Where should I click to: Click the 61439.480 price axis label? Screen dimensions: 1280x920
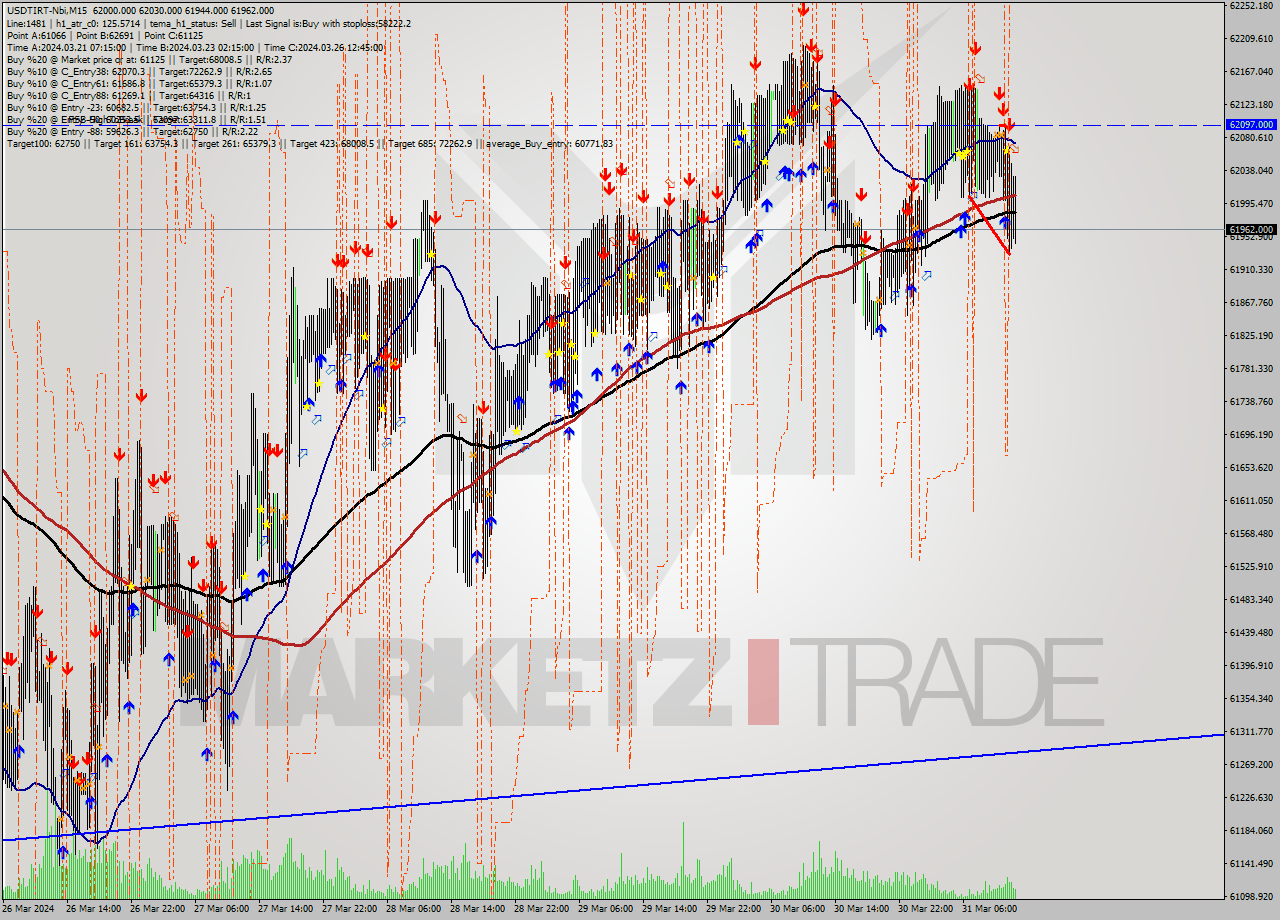tap(1251, 633)
